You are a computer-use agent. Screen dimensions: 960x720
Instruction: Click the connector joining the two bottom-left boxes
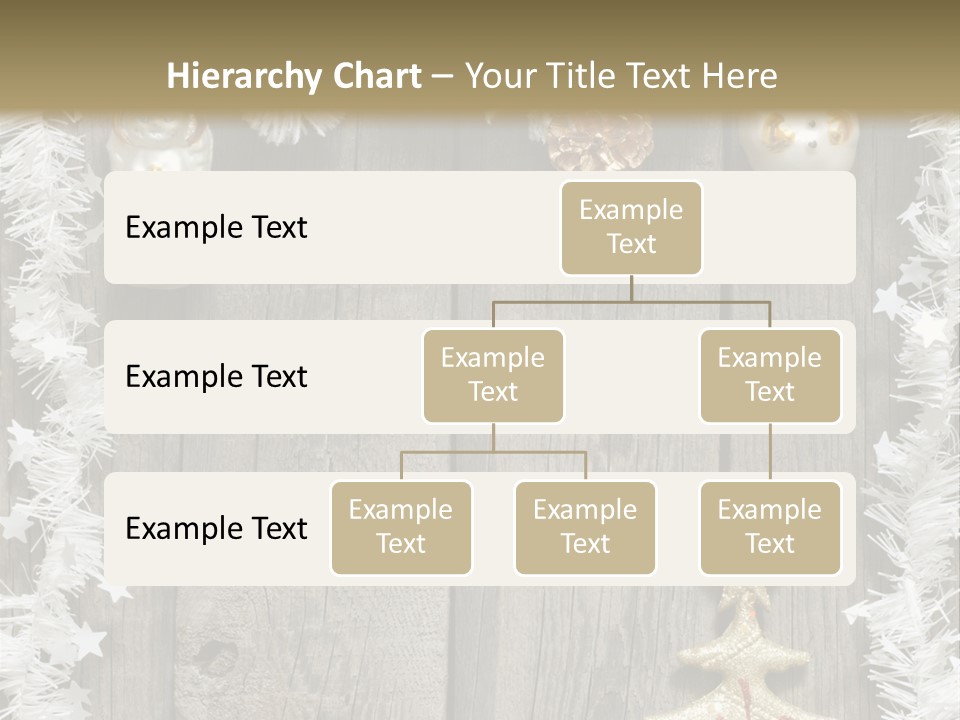493,452
